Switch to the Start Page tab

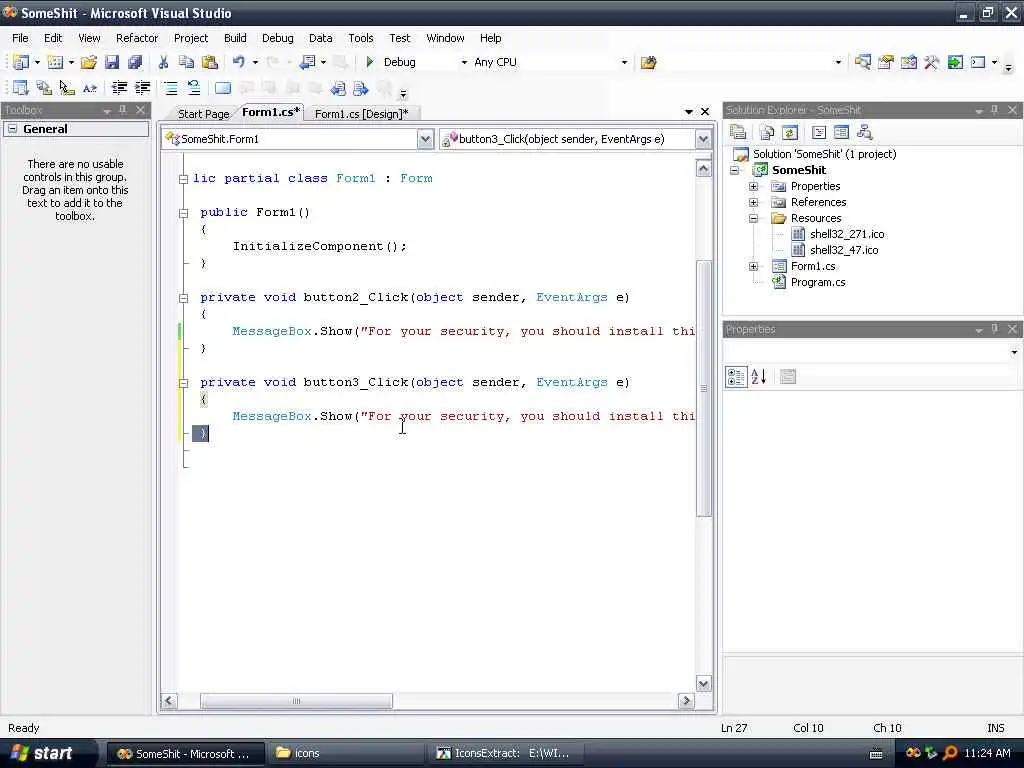(203, 114)
